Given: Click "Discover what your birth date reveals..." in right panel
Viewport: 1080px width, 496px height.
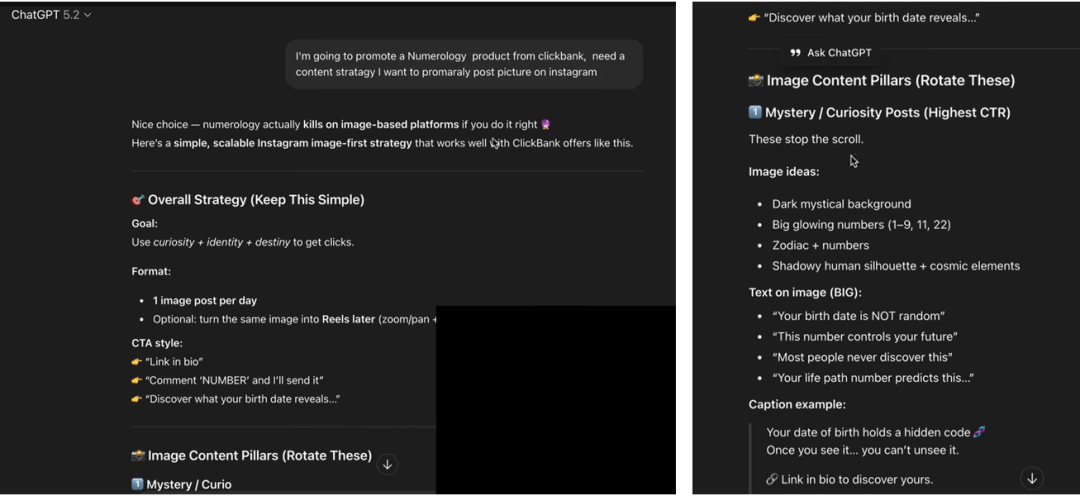Looking at the screenshot, I should tap(864, 18).
